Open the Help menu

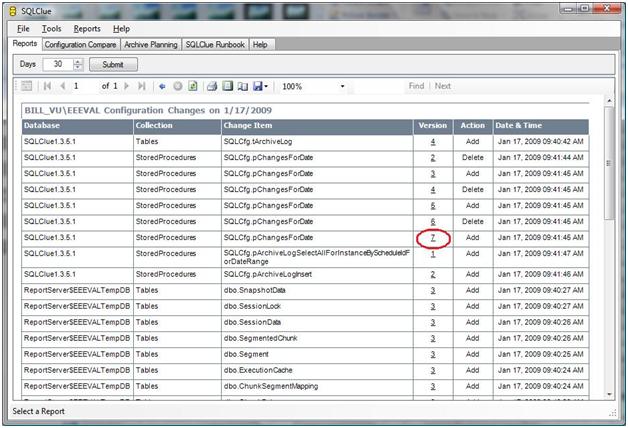point(121,29)
